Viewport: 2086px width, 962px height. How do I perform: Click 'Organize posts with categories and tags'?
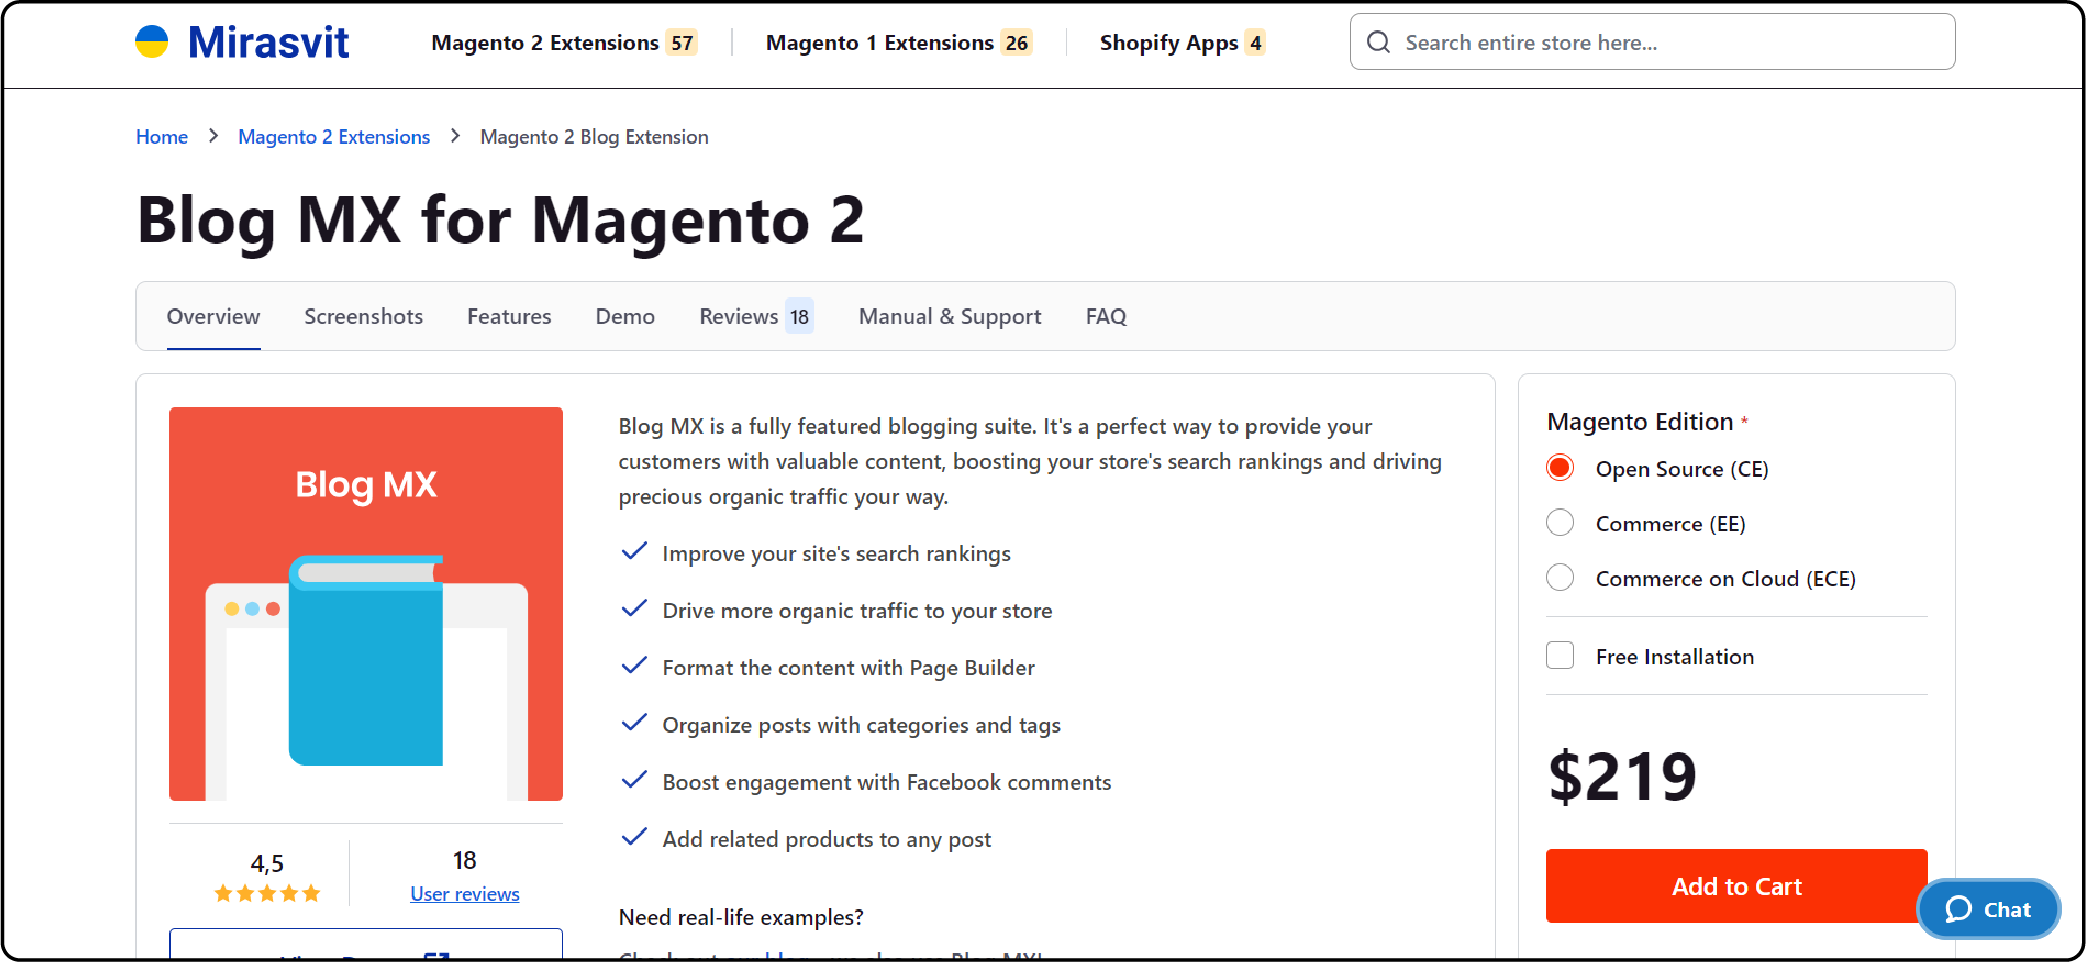pos(861,725)
